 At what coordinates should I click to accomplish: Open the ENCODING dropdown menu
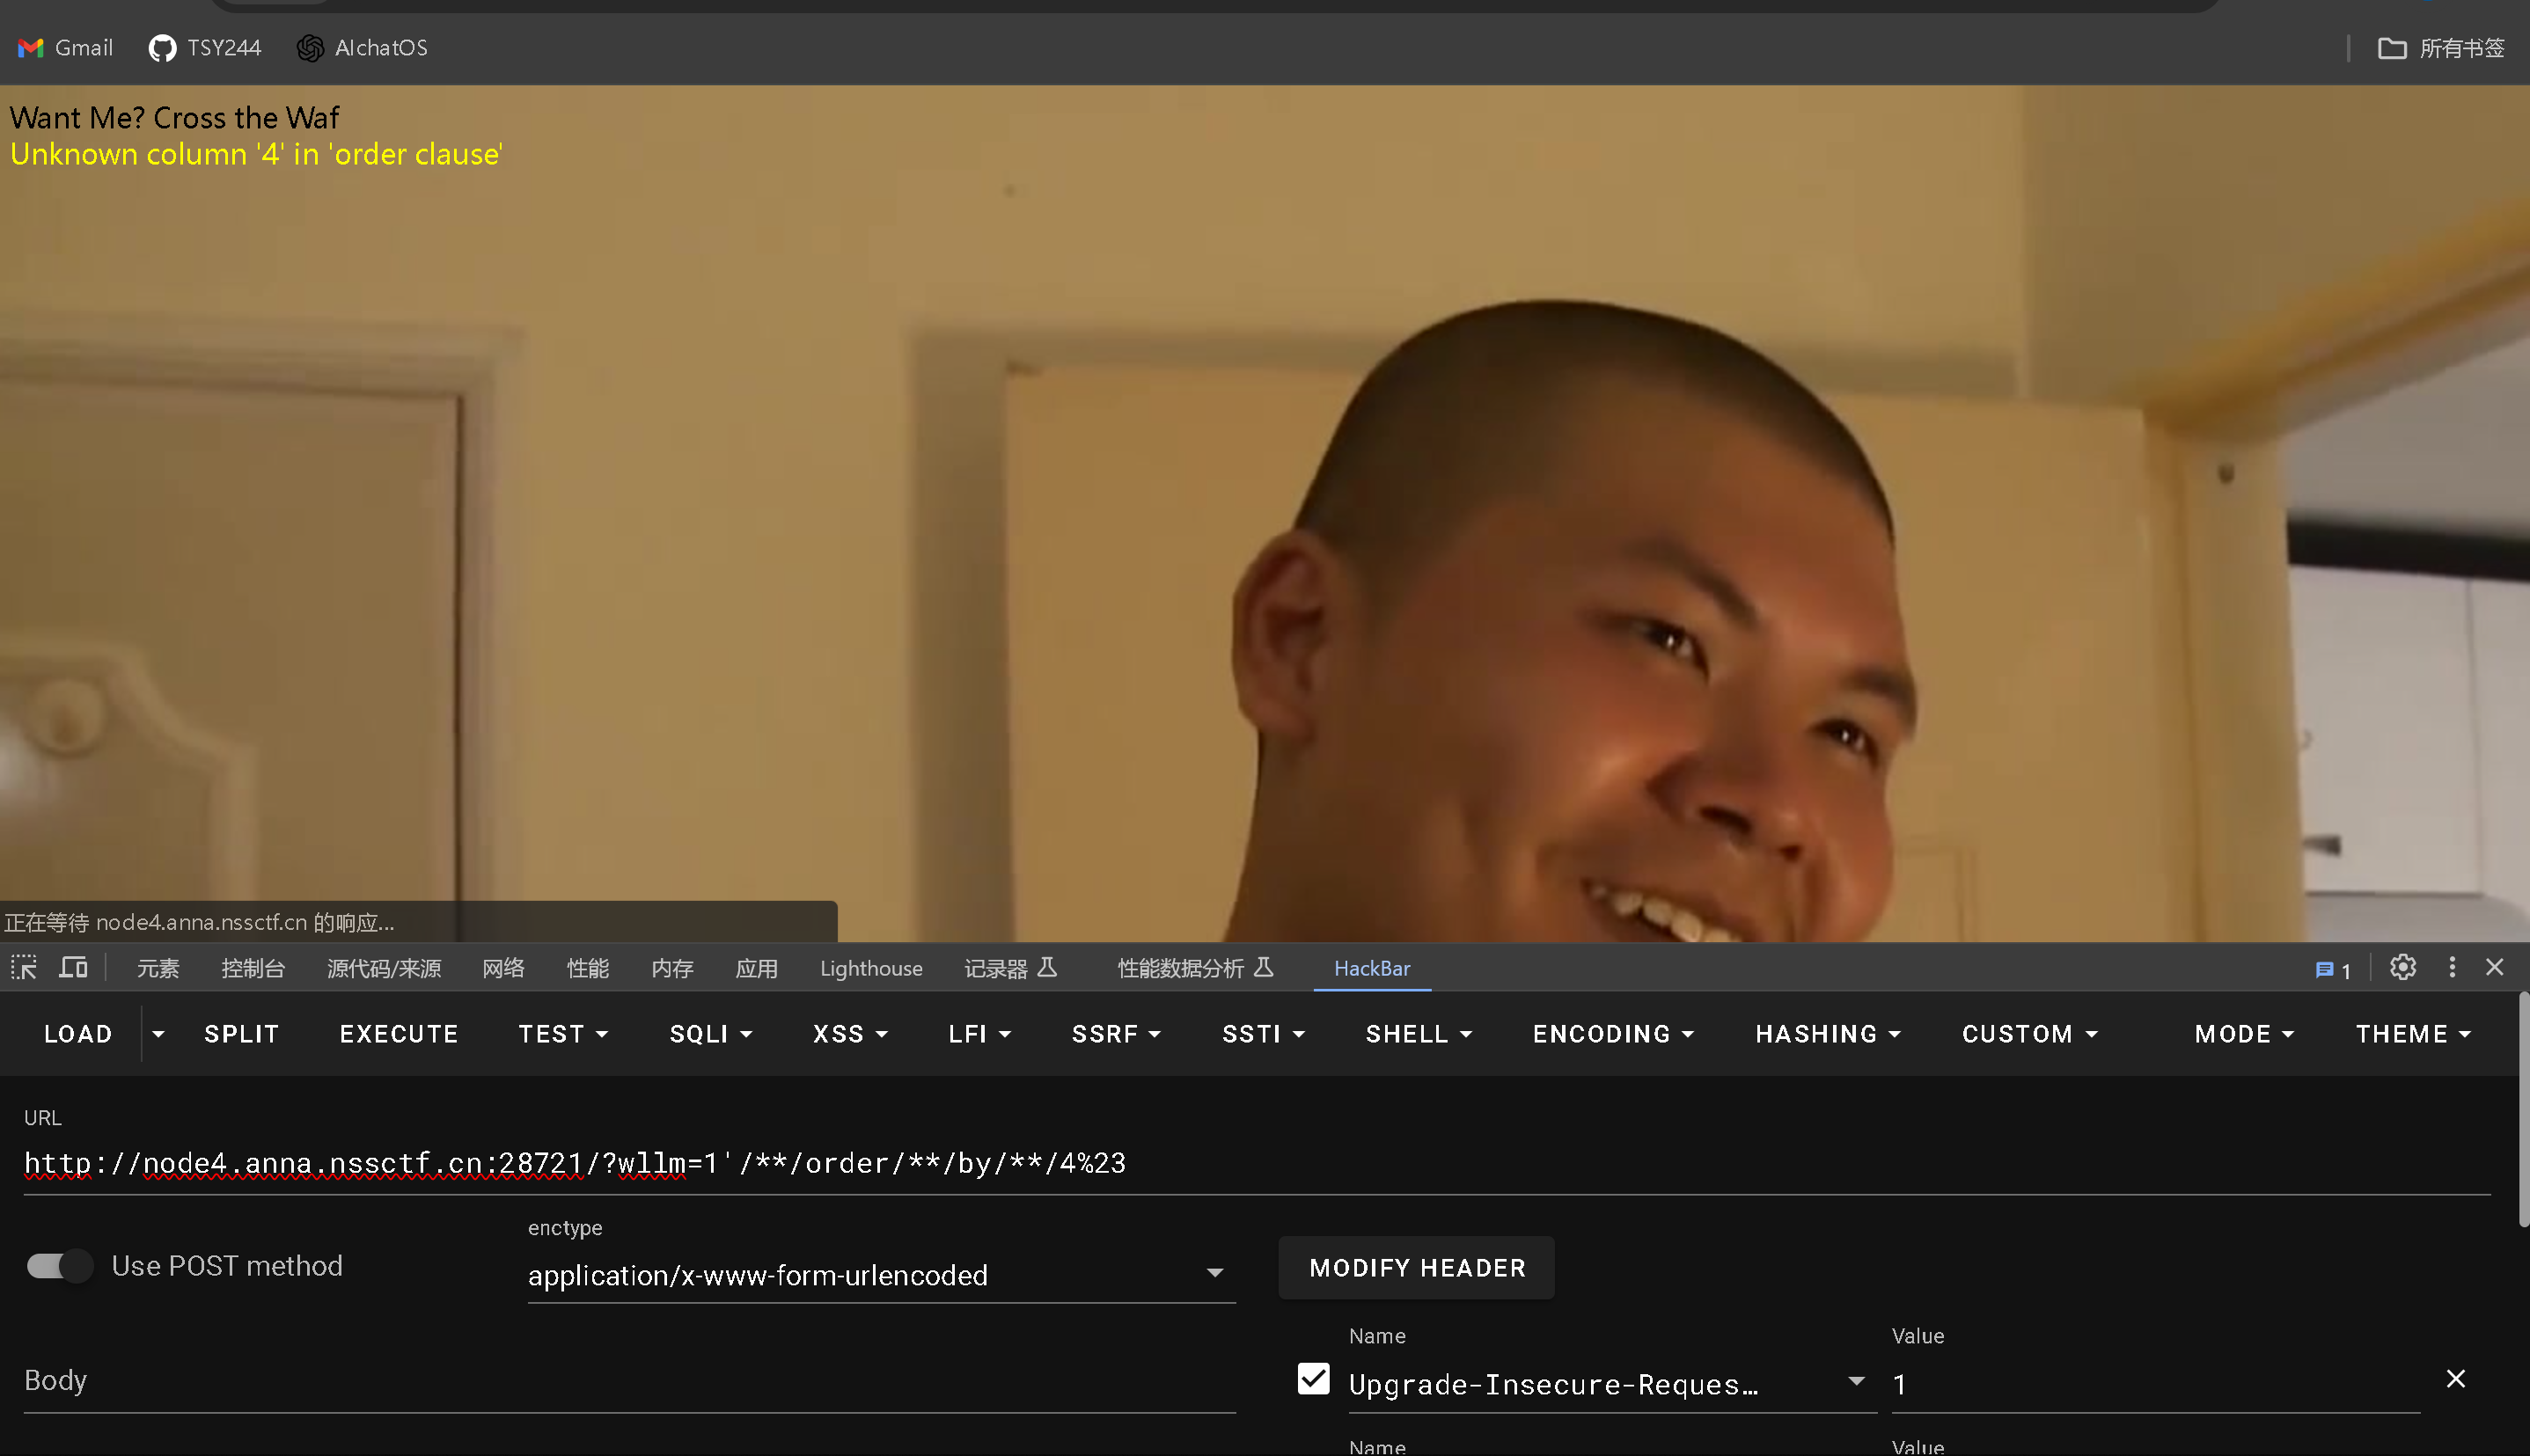point(1612,1034)
